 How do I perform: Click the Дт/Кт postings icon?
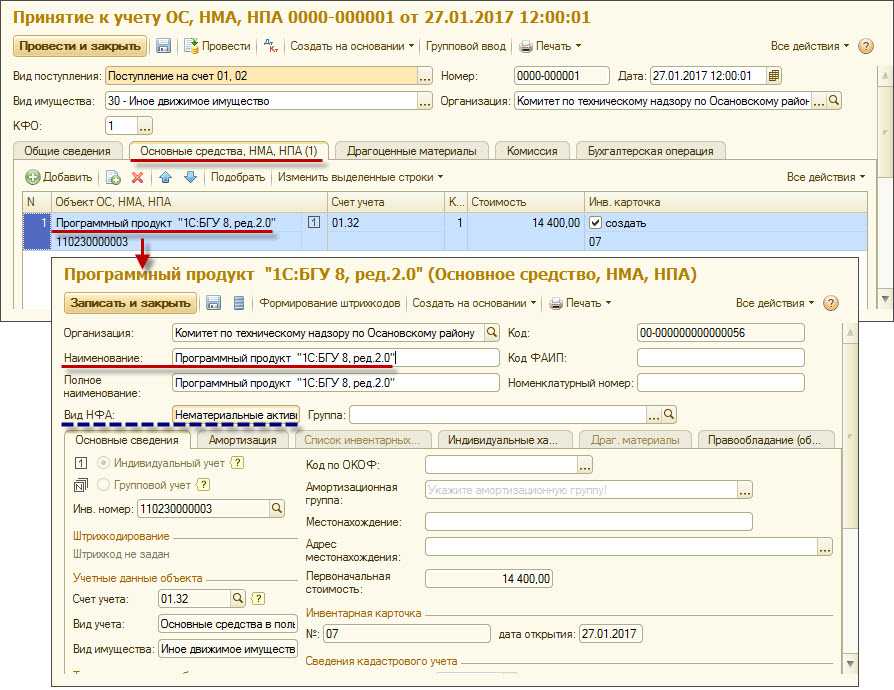(x=271, y=46)
